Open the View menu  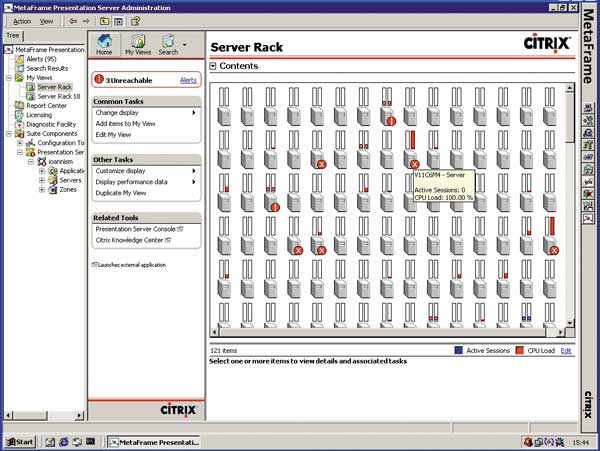[x=46, y=21]
